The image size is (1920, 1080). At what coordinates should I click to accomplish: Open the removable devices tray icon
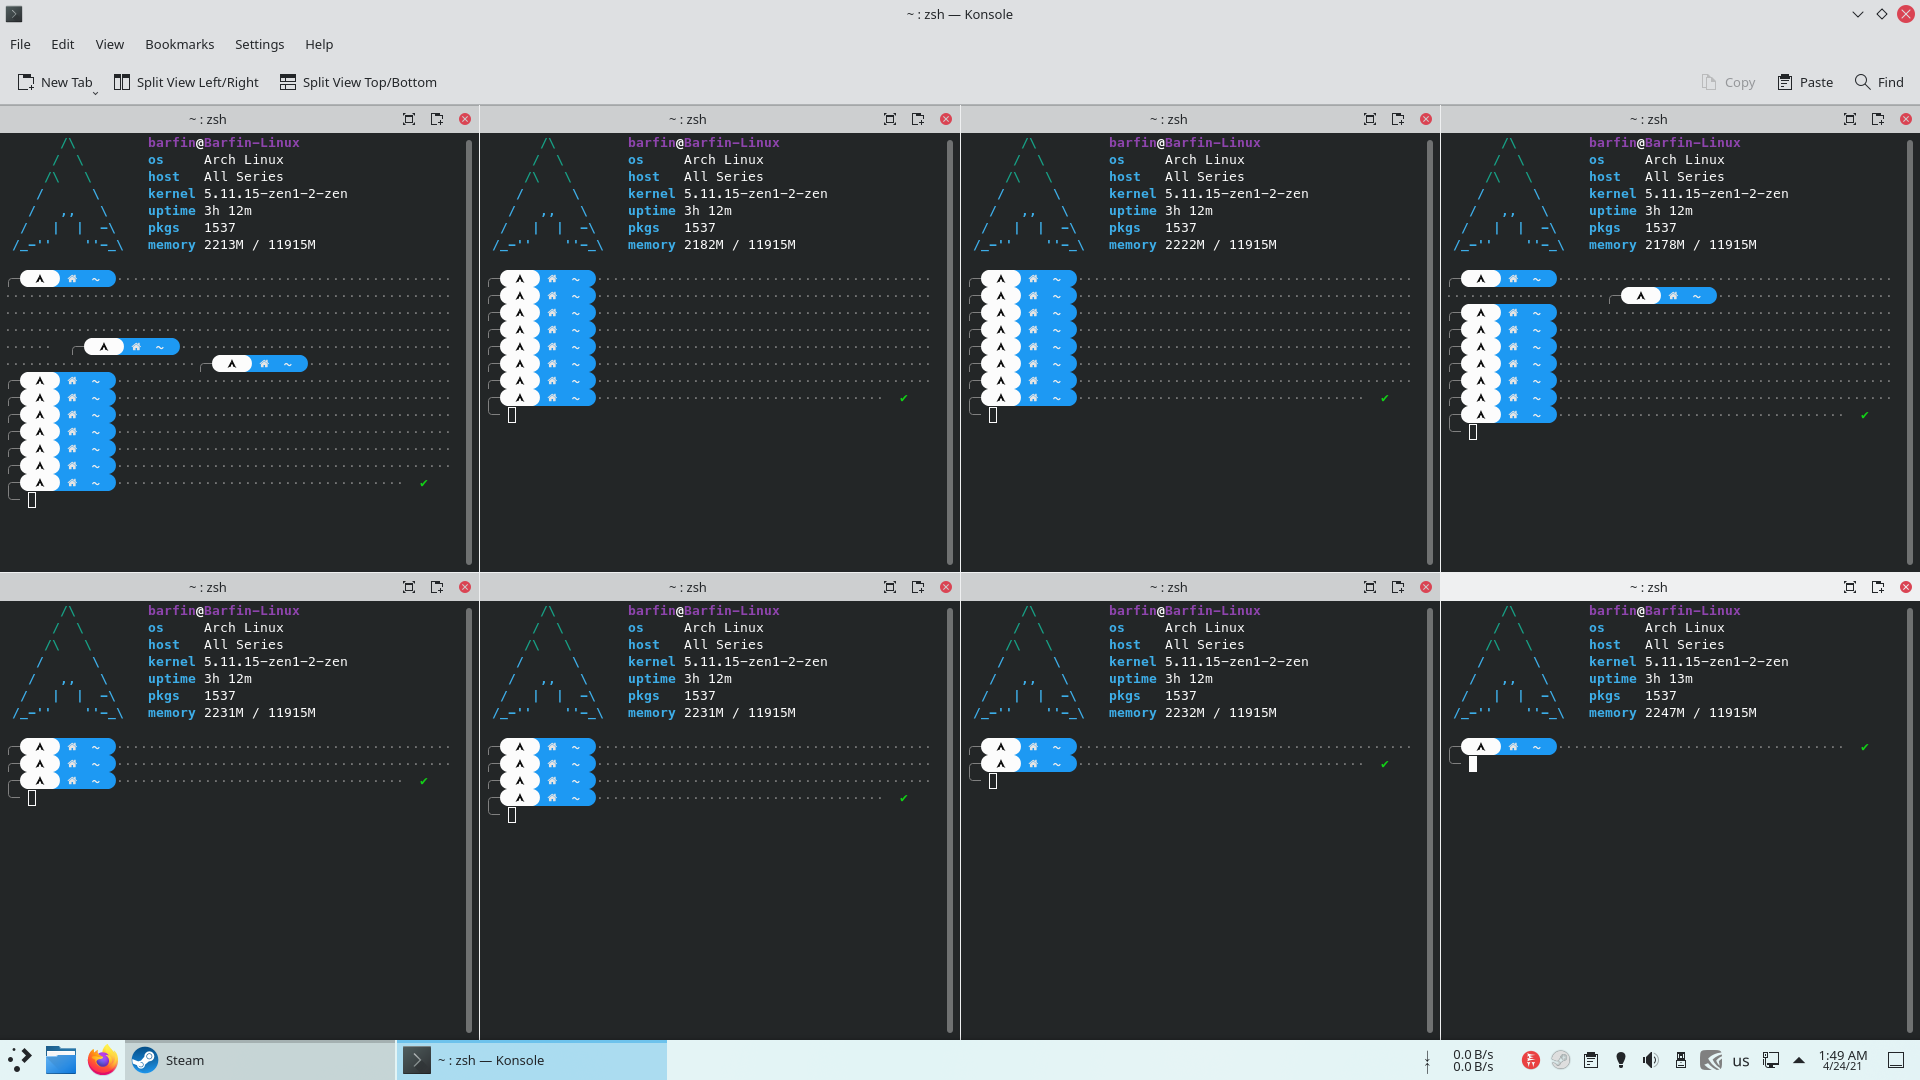click(x=1681, y=1060)
